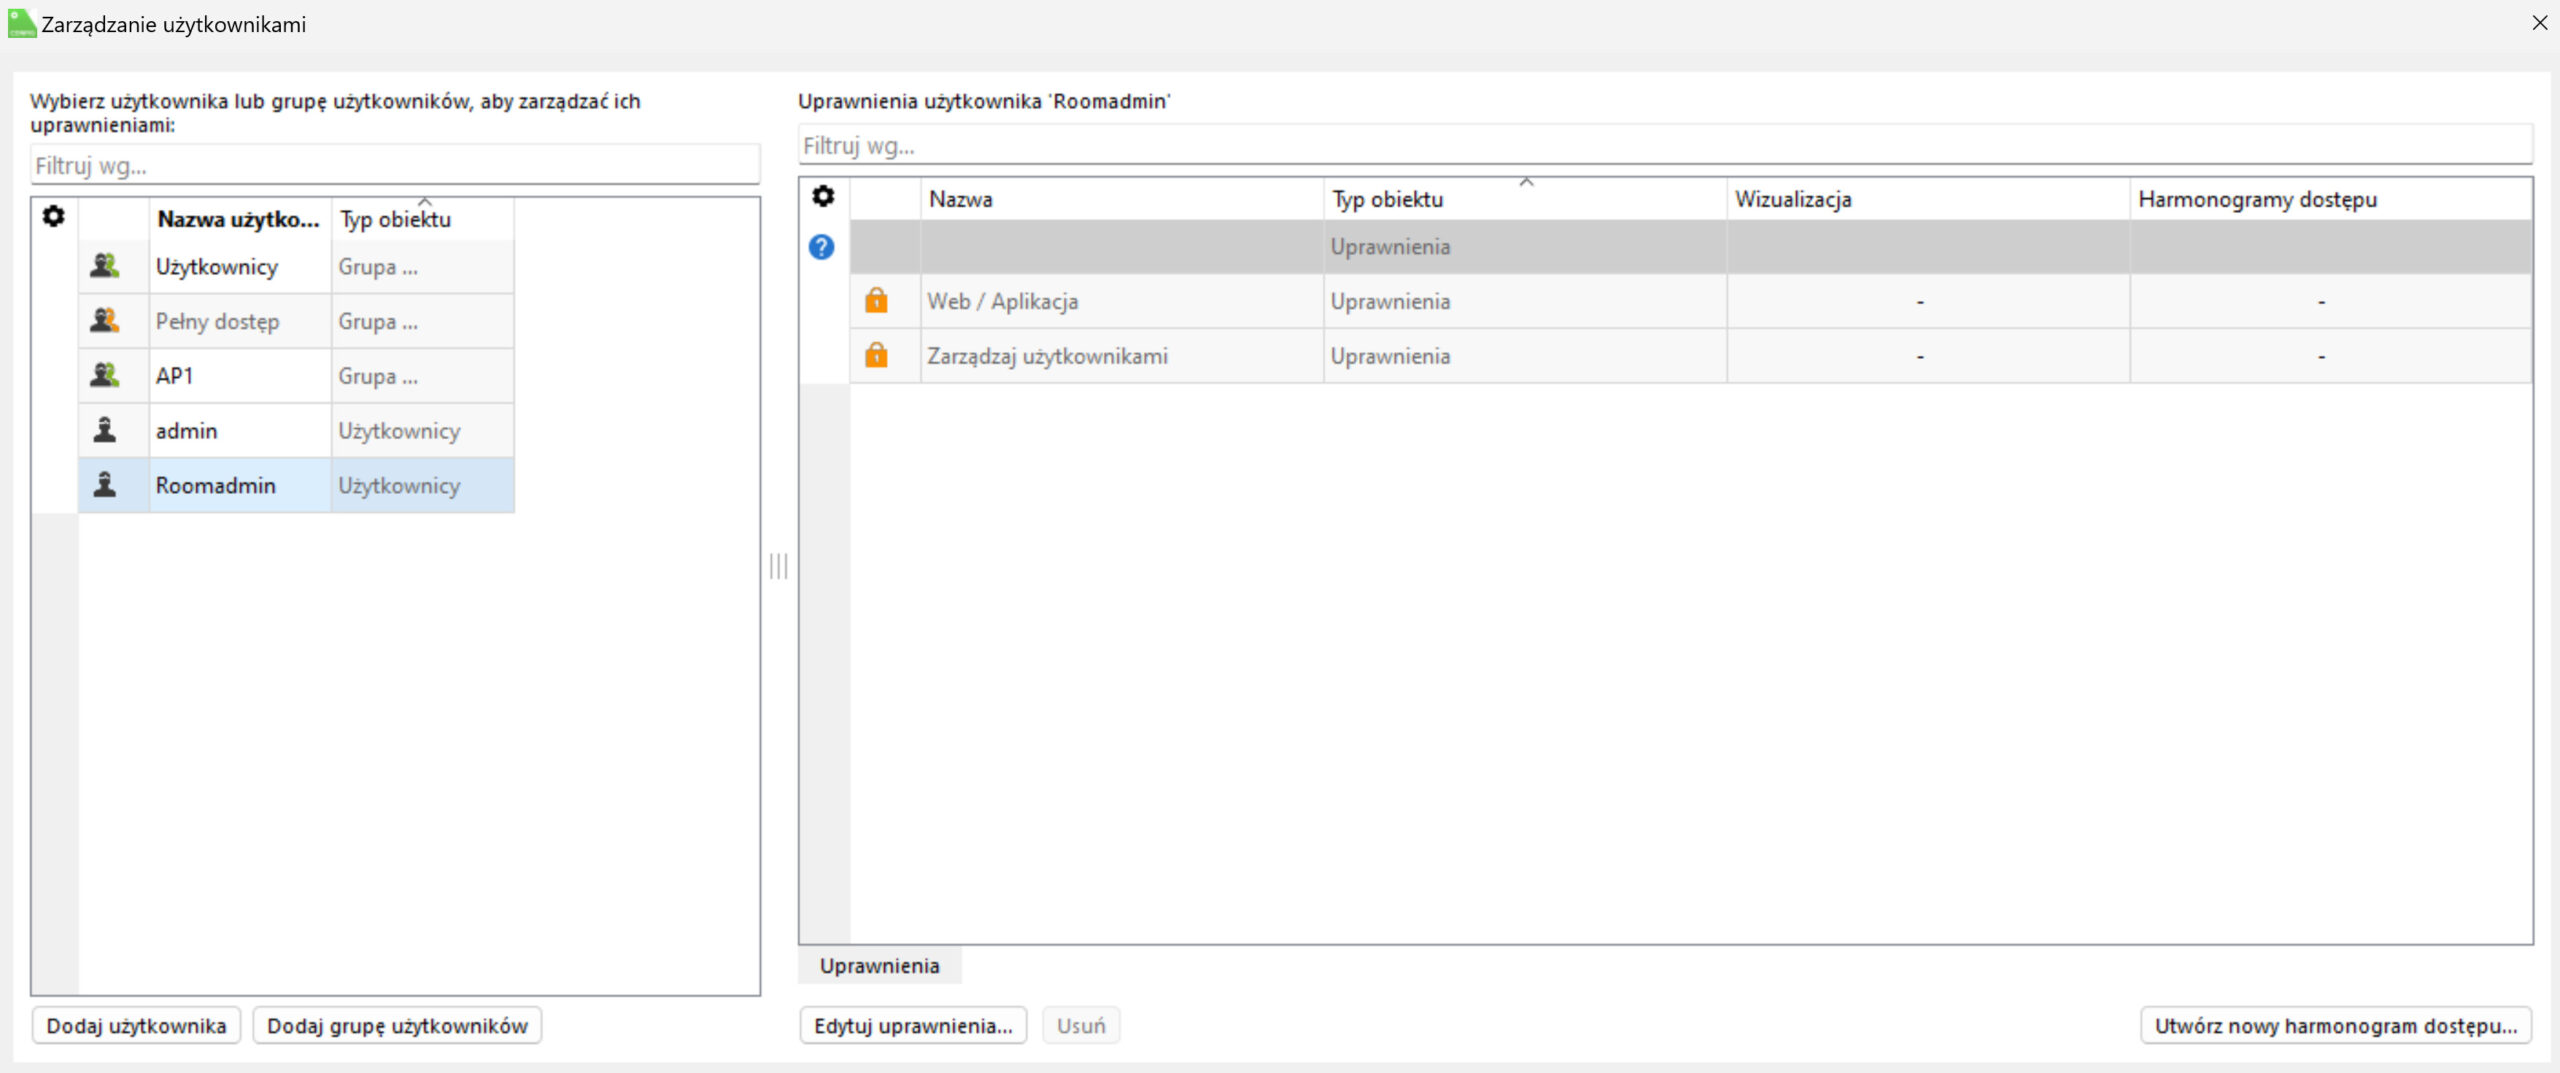Click Utwórz nowy harmonogram dostępu button
This screenshot has width=2560, height=1073.
pos(2335,1026)
